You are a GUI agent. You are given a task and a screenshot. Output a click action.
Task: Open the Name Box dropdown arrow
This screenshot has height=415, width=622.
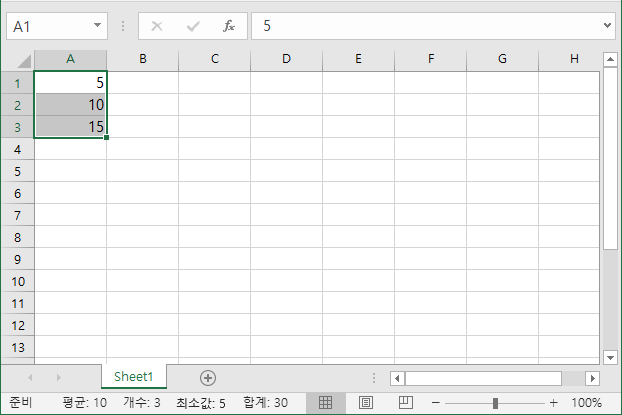97,25
